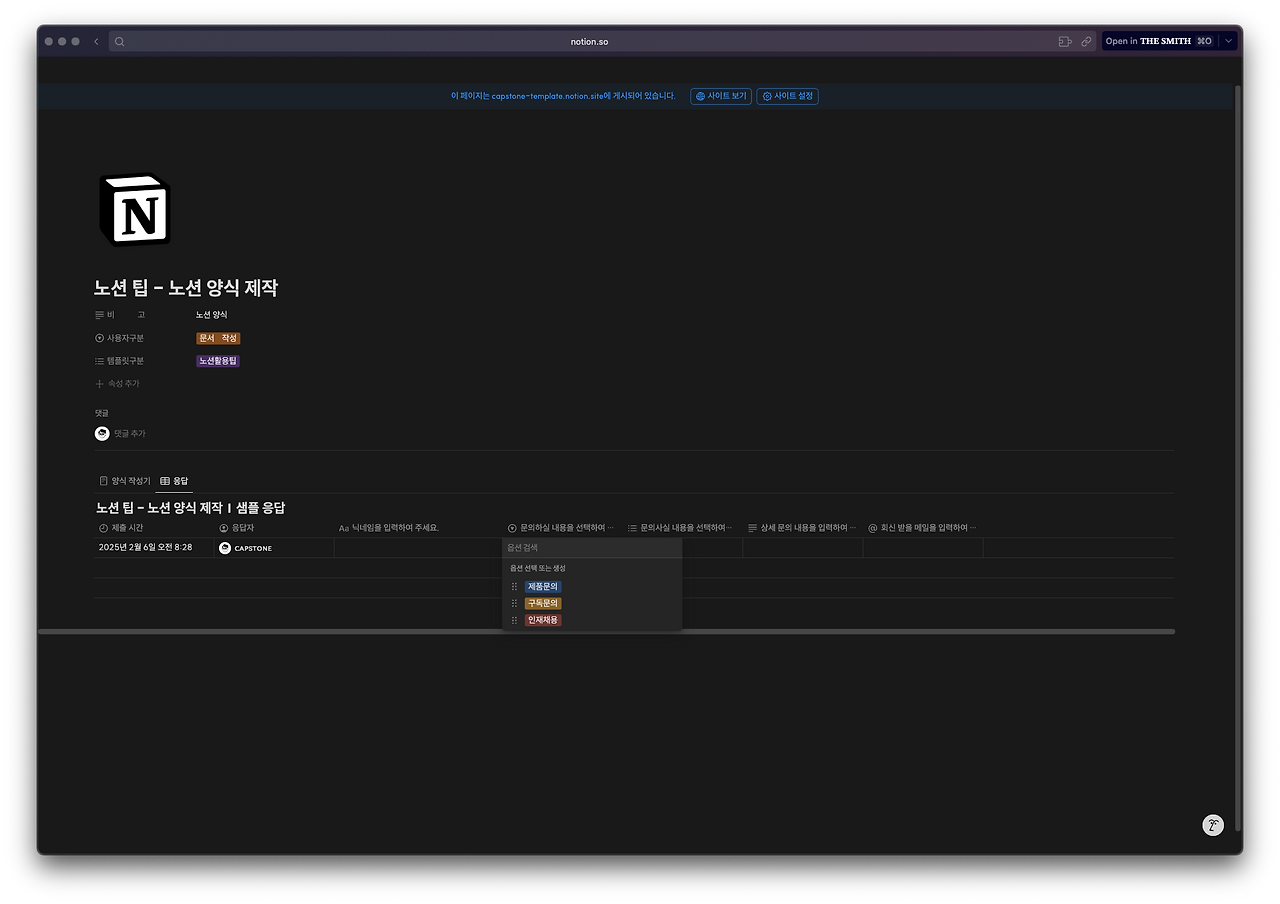Click the 옵션 선택 또는 생성 label

pyautogui.click(x=538, y=568)
